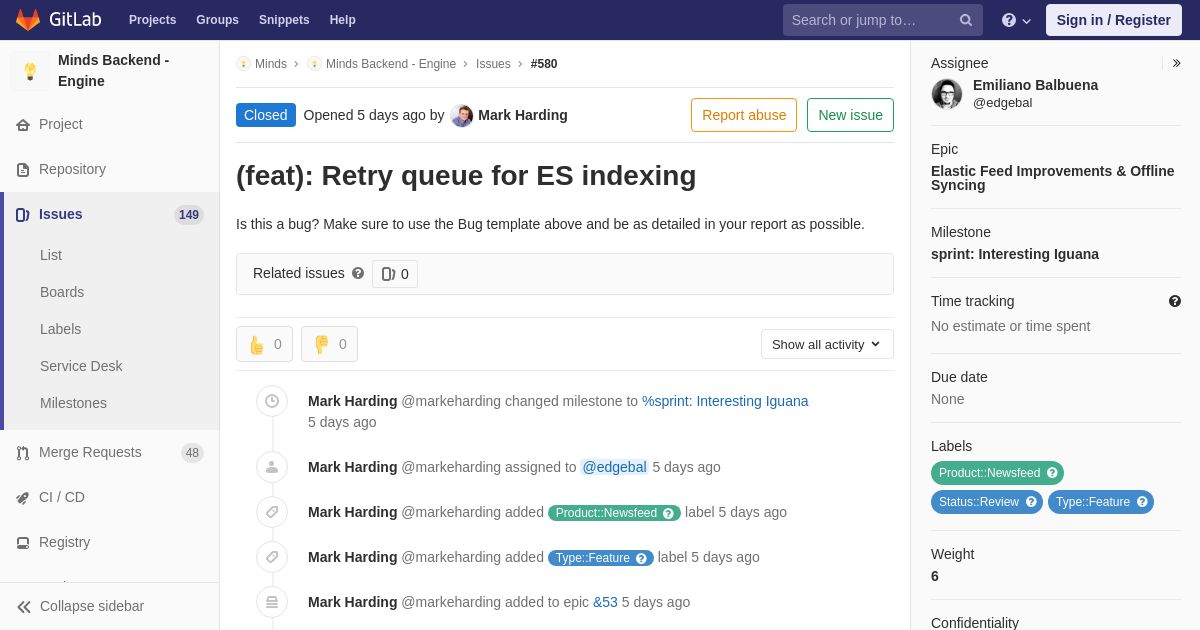Viewport: 1200px width, 630px height.
Task: Click the Registry disk icon
Action: (23, 543)
